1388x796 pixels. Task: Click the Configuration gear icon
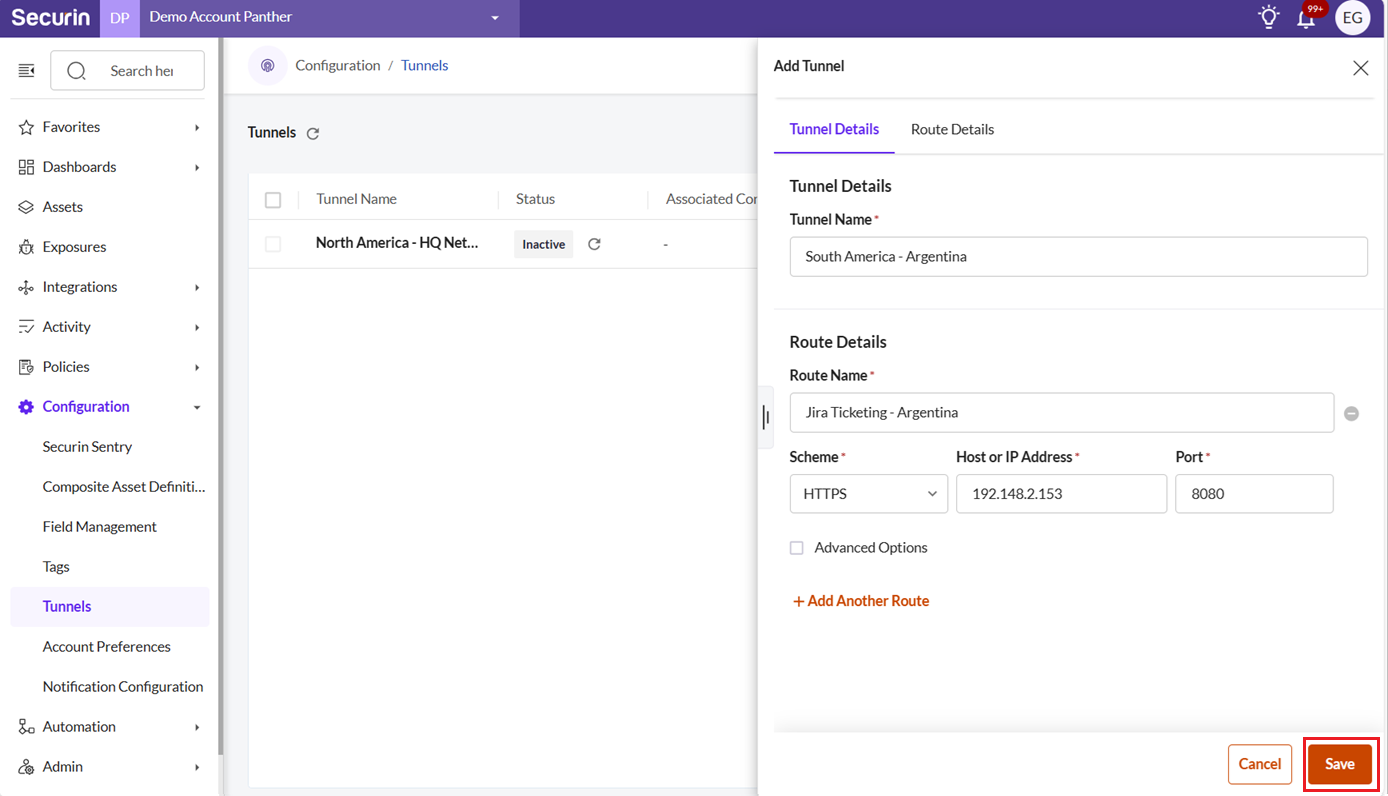26,407
